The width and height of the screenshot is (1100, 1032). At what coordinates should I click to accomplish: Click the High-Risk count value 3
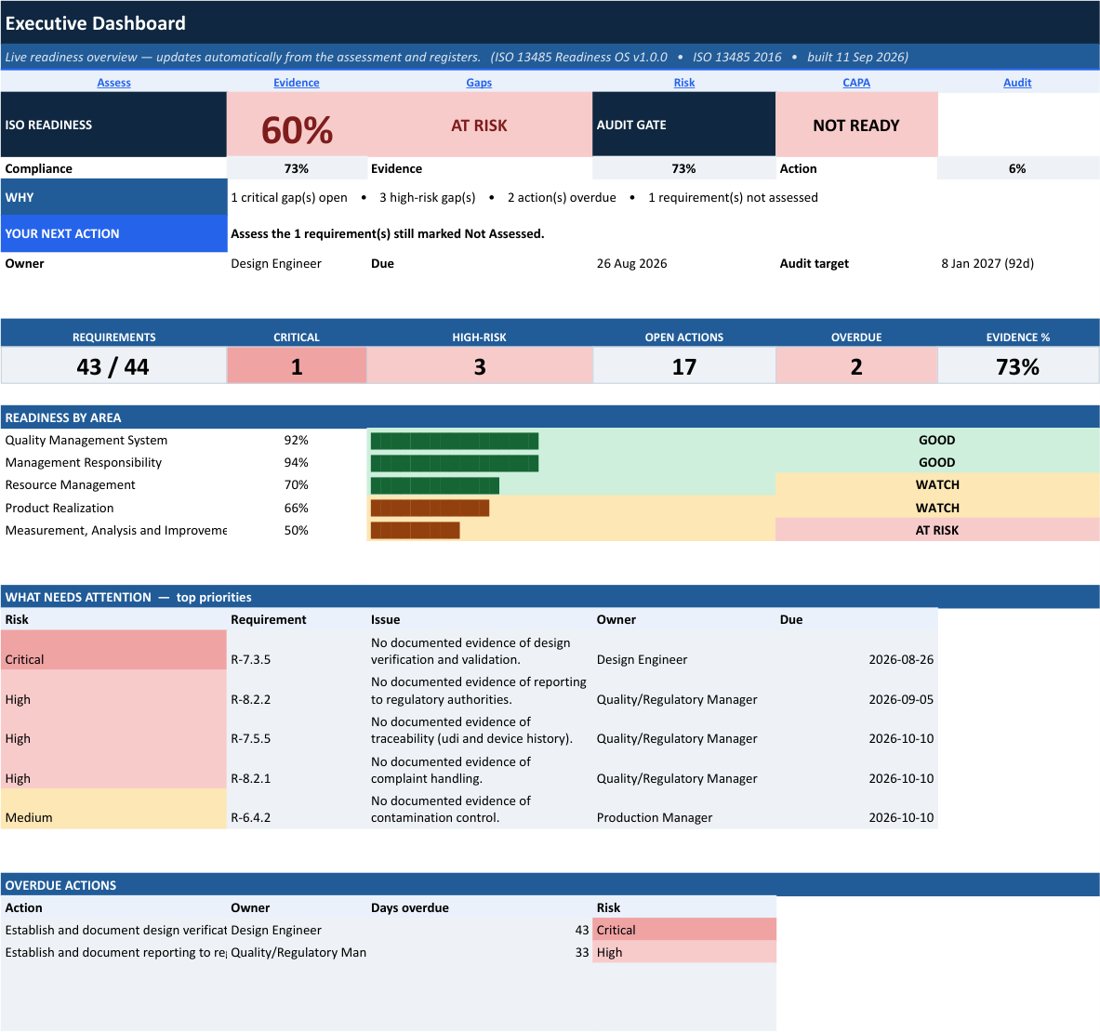click(479, 367)
